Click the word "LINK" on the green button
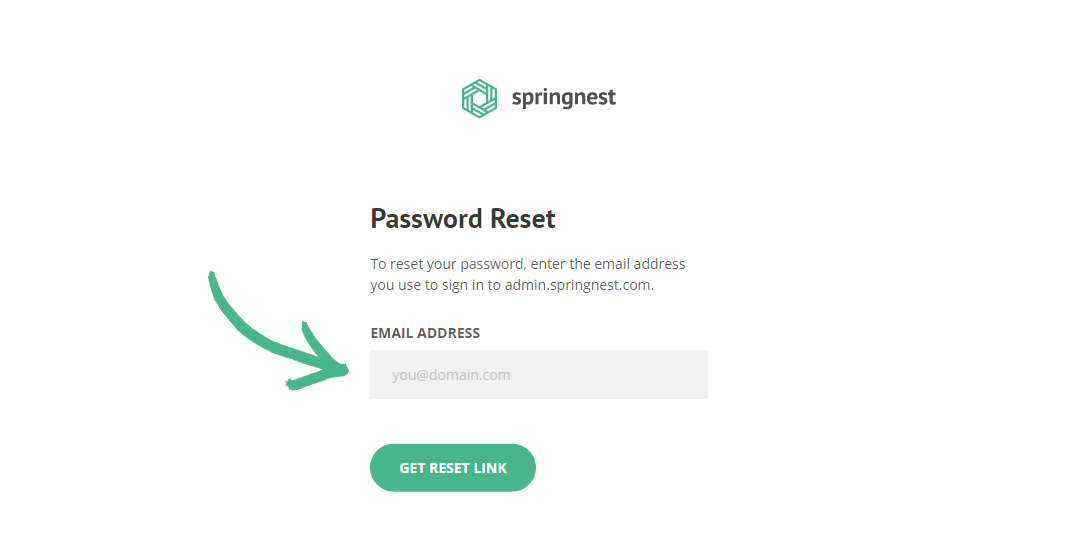Image resolution: width=1075 pixels, height=547 pixels. [490, 468]
